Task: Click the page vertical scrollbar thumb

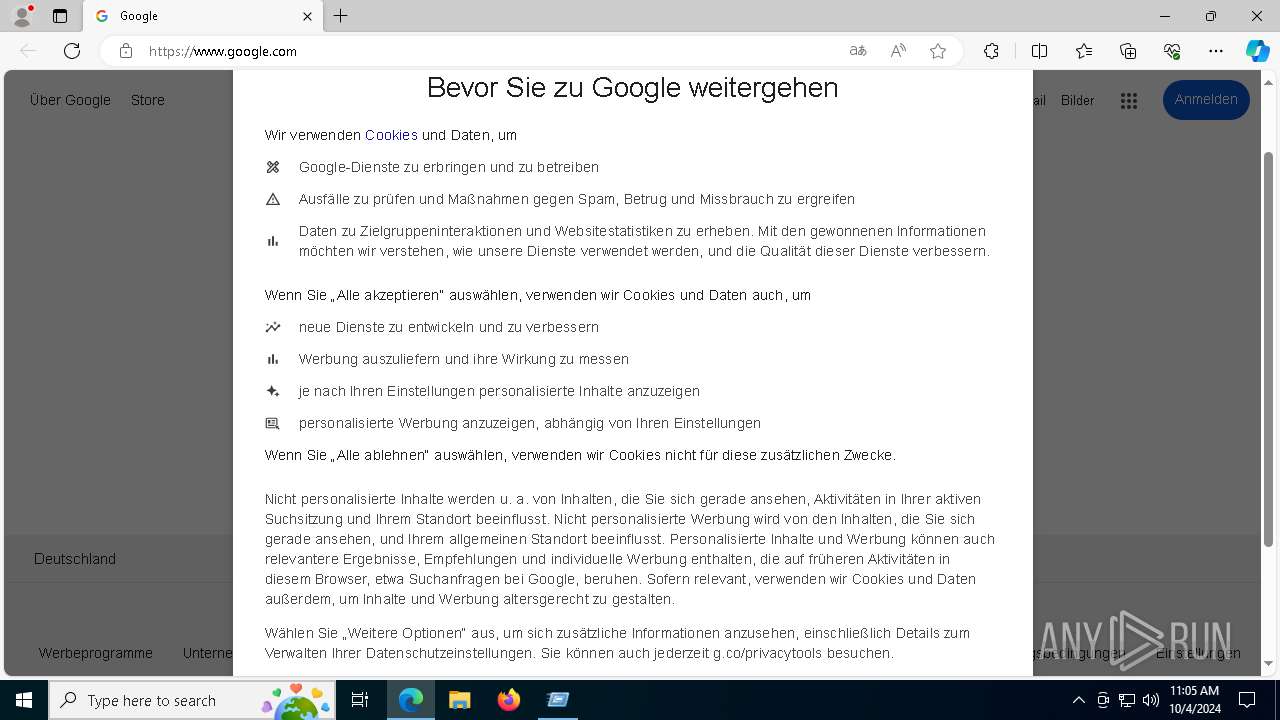Action: pyautogui.click(x=1269, y=350)
